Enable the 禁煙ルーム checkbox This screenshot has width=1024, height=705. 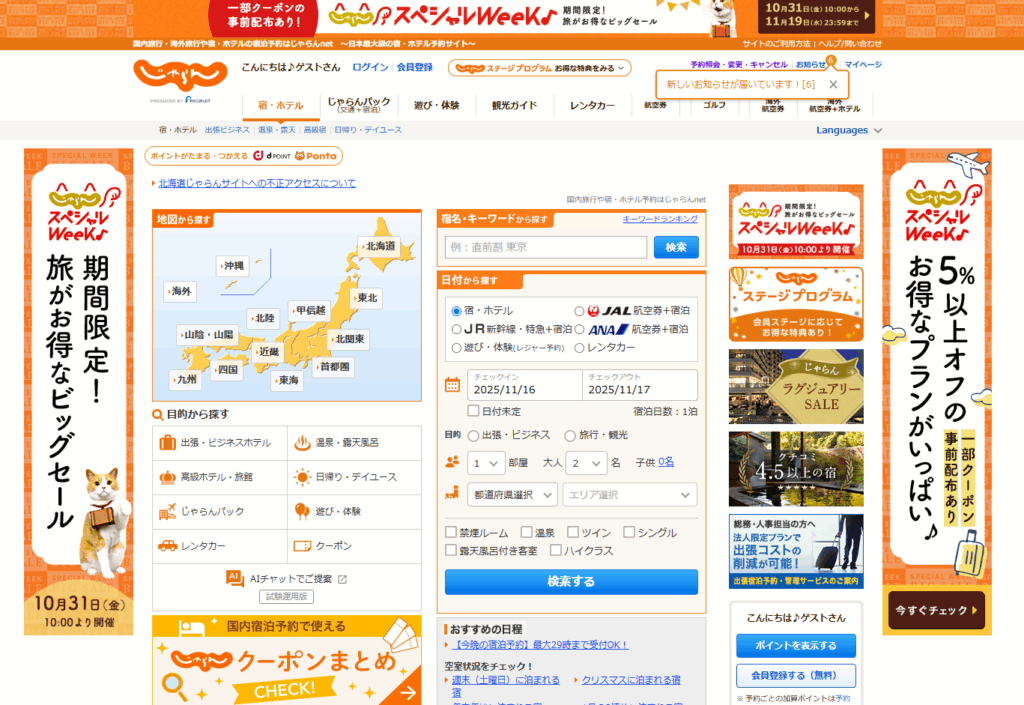point(451,532)
